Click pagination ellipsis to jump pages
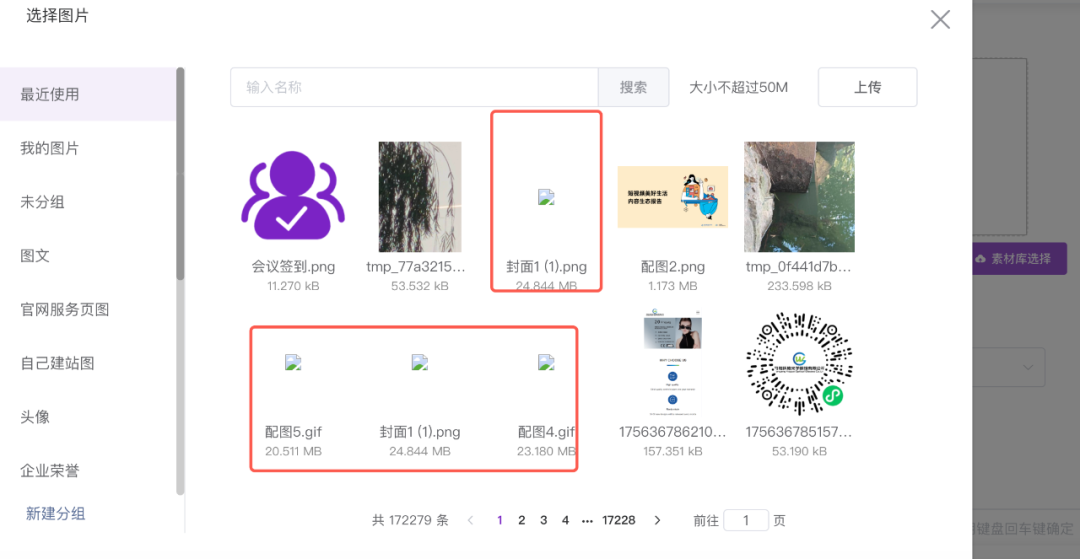 (587, 521)
